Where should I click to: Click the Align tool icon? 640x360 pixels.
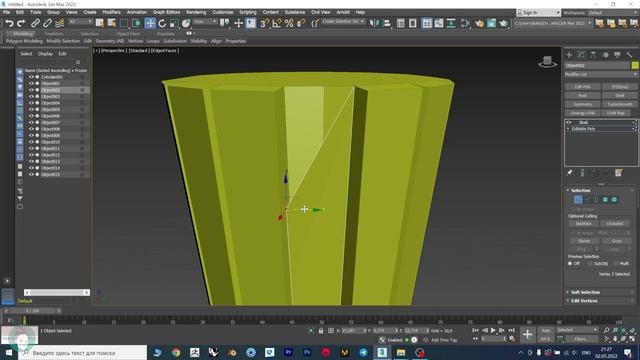(387, 23)
